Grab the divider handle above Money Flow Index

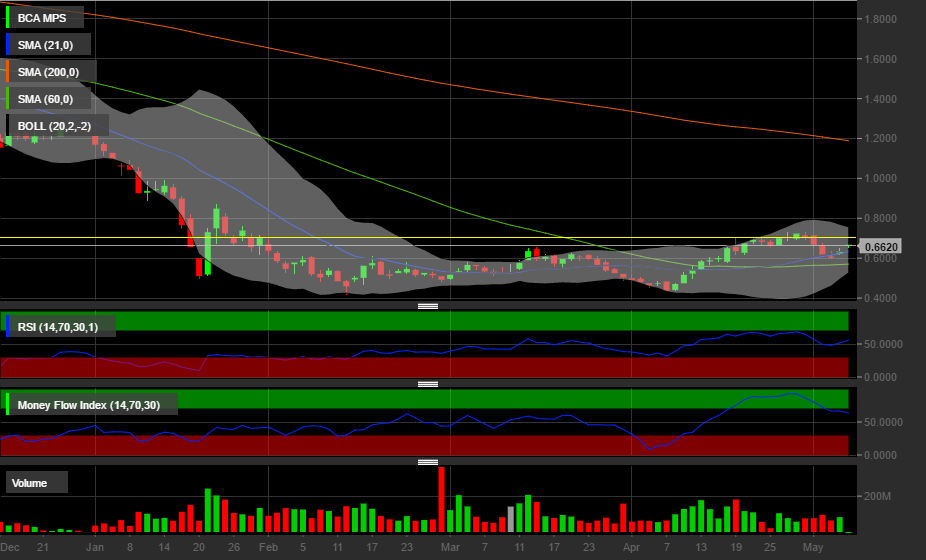pos(428,384)
